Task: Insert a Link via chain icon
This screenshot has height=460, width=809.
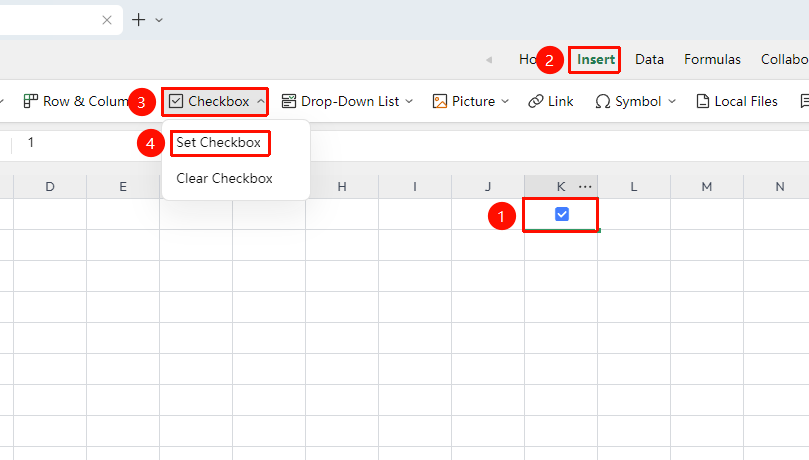Action: [536, 101]
